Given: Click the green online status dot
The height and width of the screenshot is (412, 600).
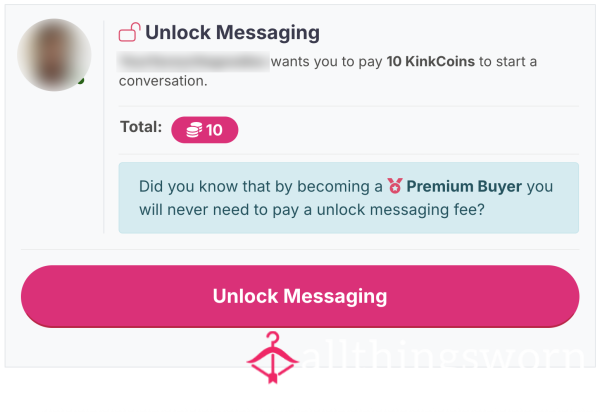Looking at the screenshot, I should (81, 81).
